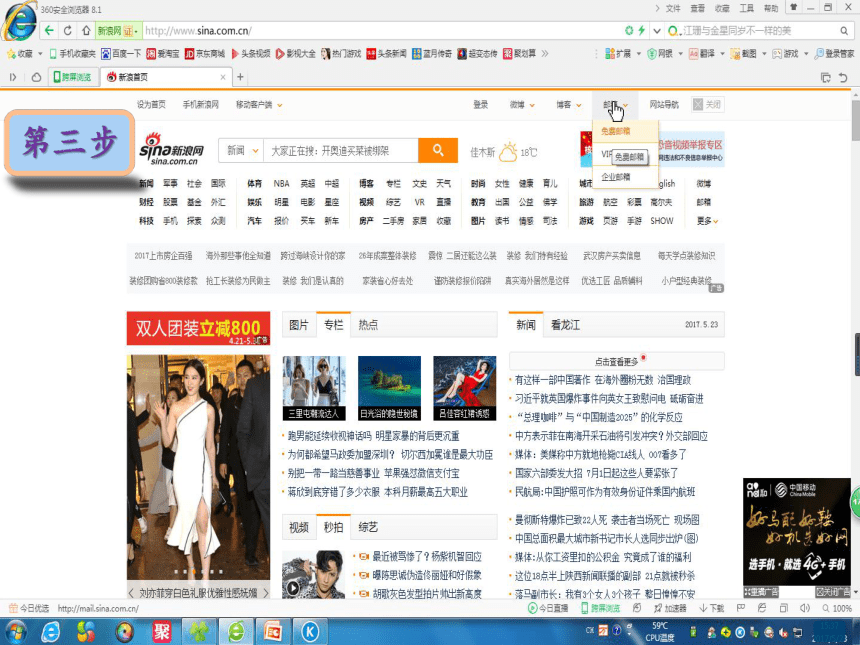This screenshot has width=860, height=645.
Task: Open 头条新闻 bookmark
Action: tap(387, 54)
